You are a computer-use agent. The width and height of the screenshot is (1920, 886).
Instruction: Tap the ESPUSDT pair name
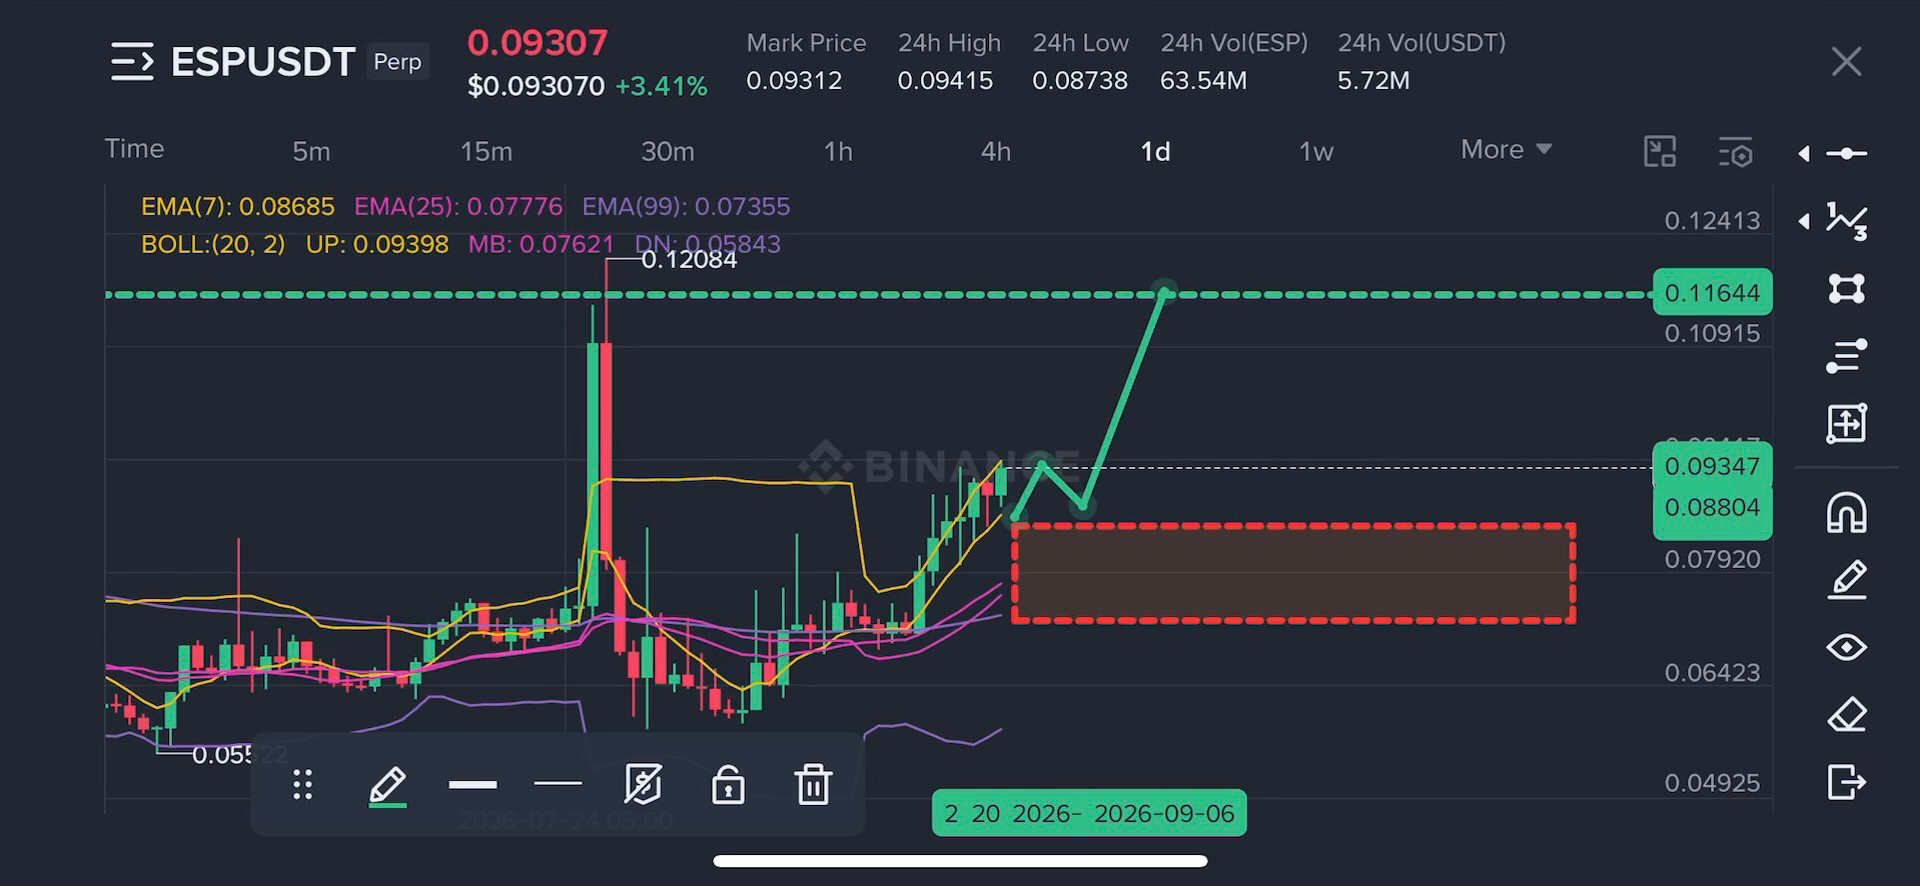tap(263, 62)
